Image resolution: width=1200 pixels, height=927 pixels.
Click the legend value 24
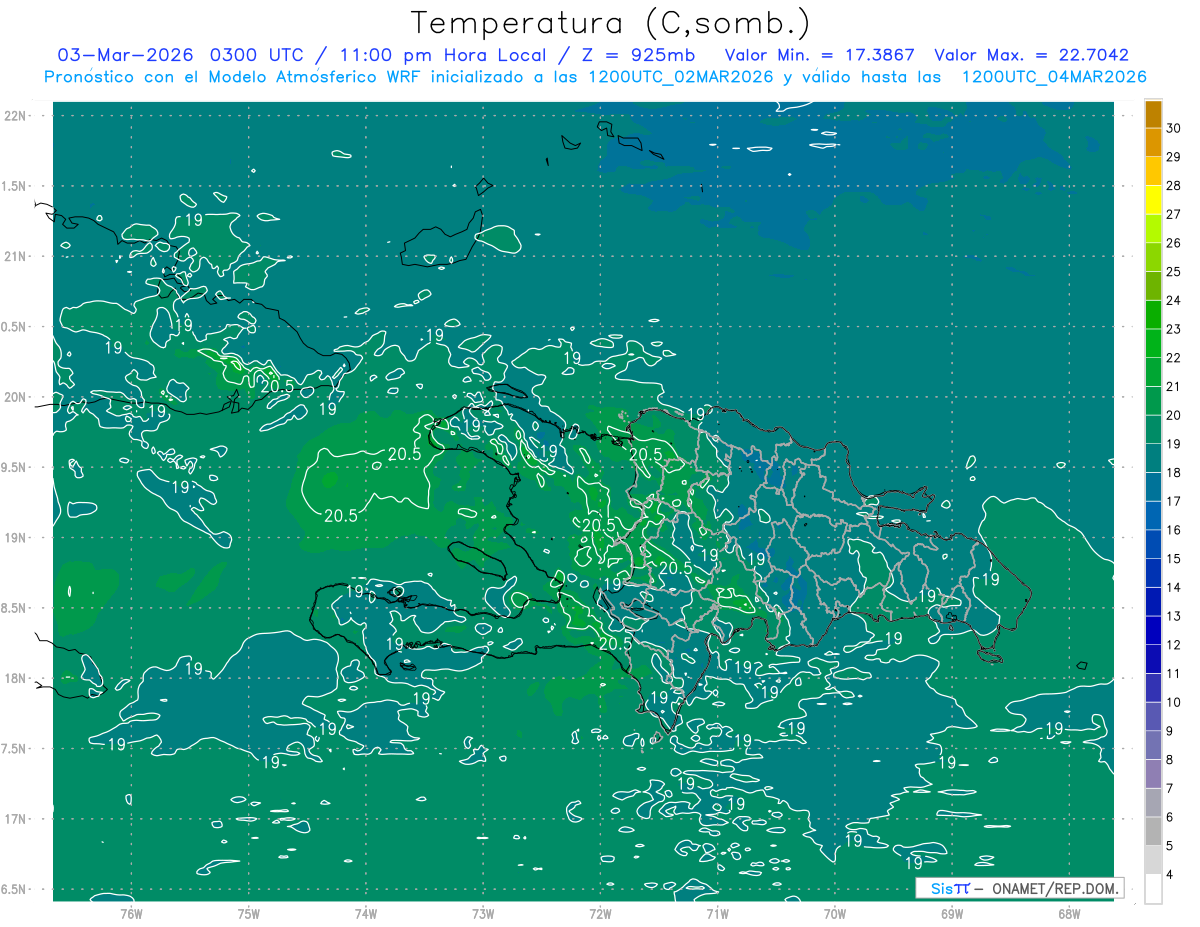pos(1174,300)
